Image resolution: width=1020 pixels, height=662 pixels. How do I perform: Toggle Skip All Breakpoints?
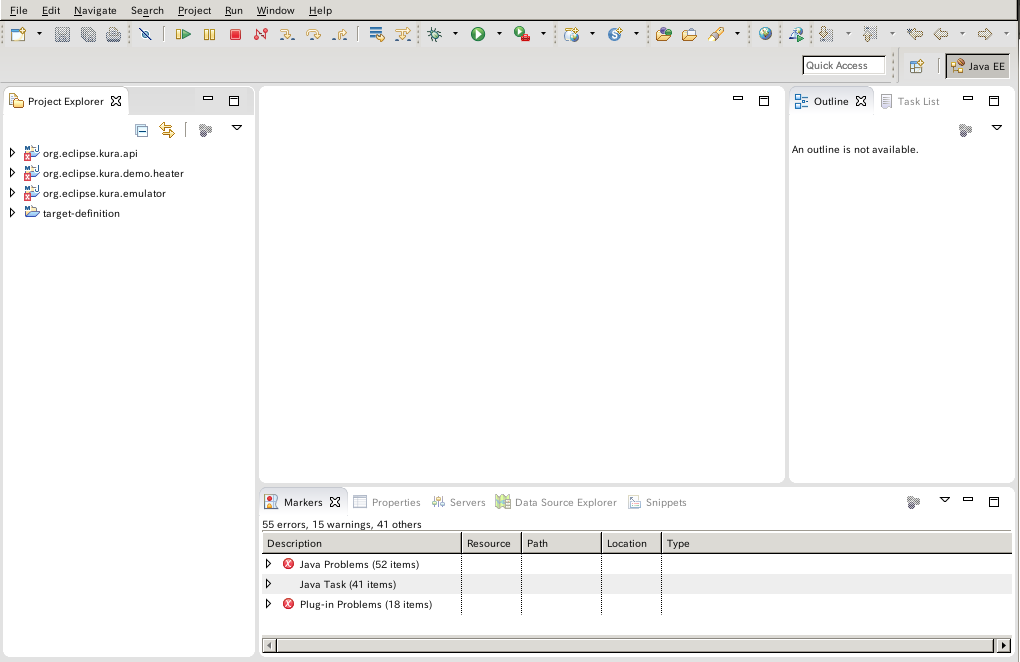click(145, 34)
